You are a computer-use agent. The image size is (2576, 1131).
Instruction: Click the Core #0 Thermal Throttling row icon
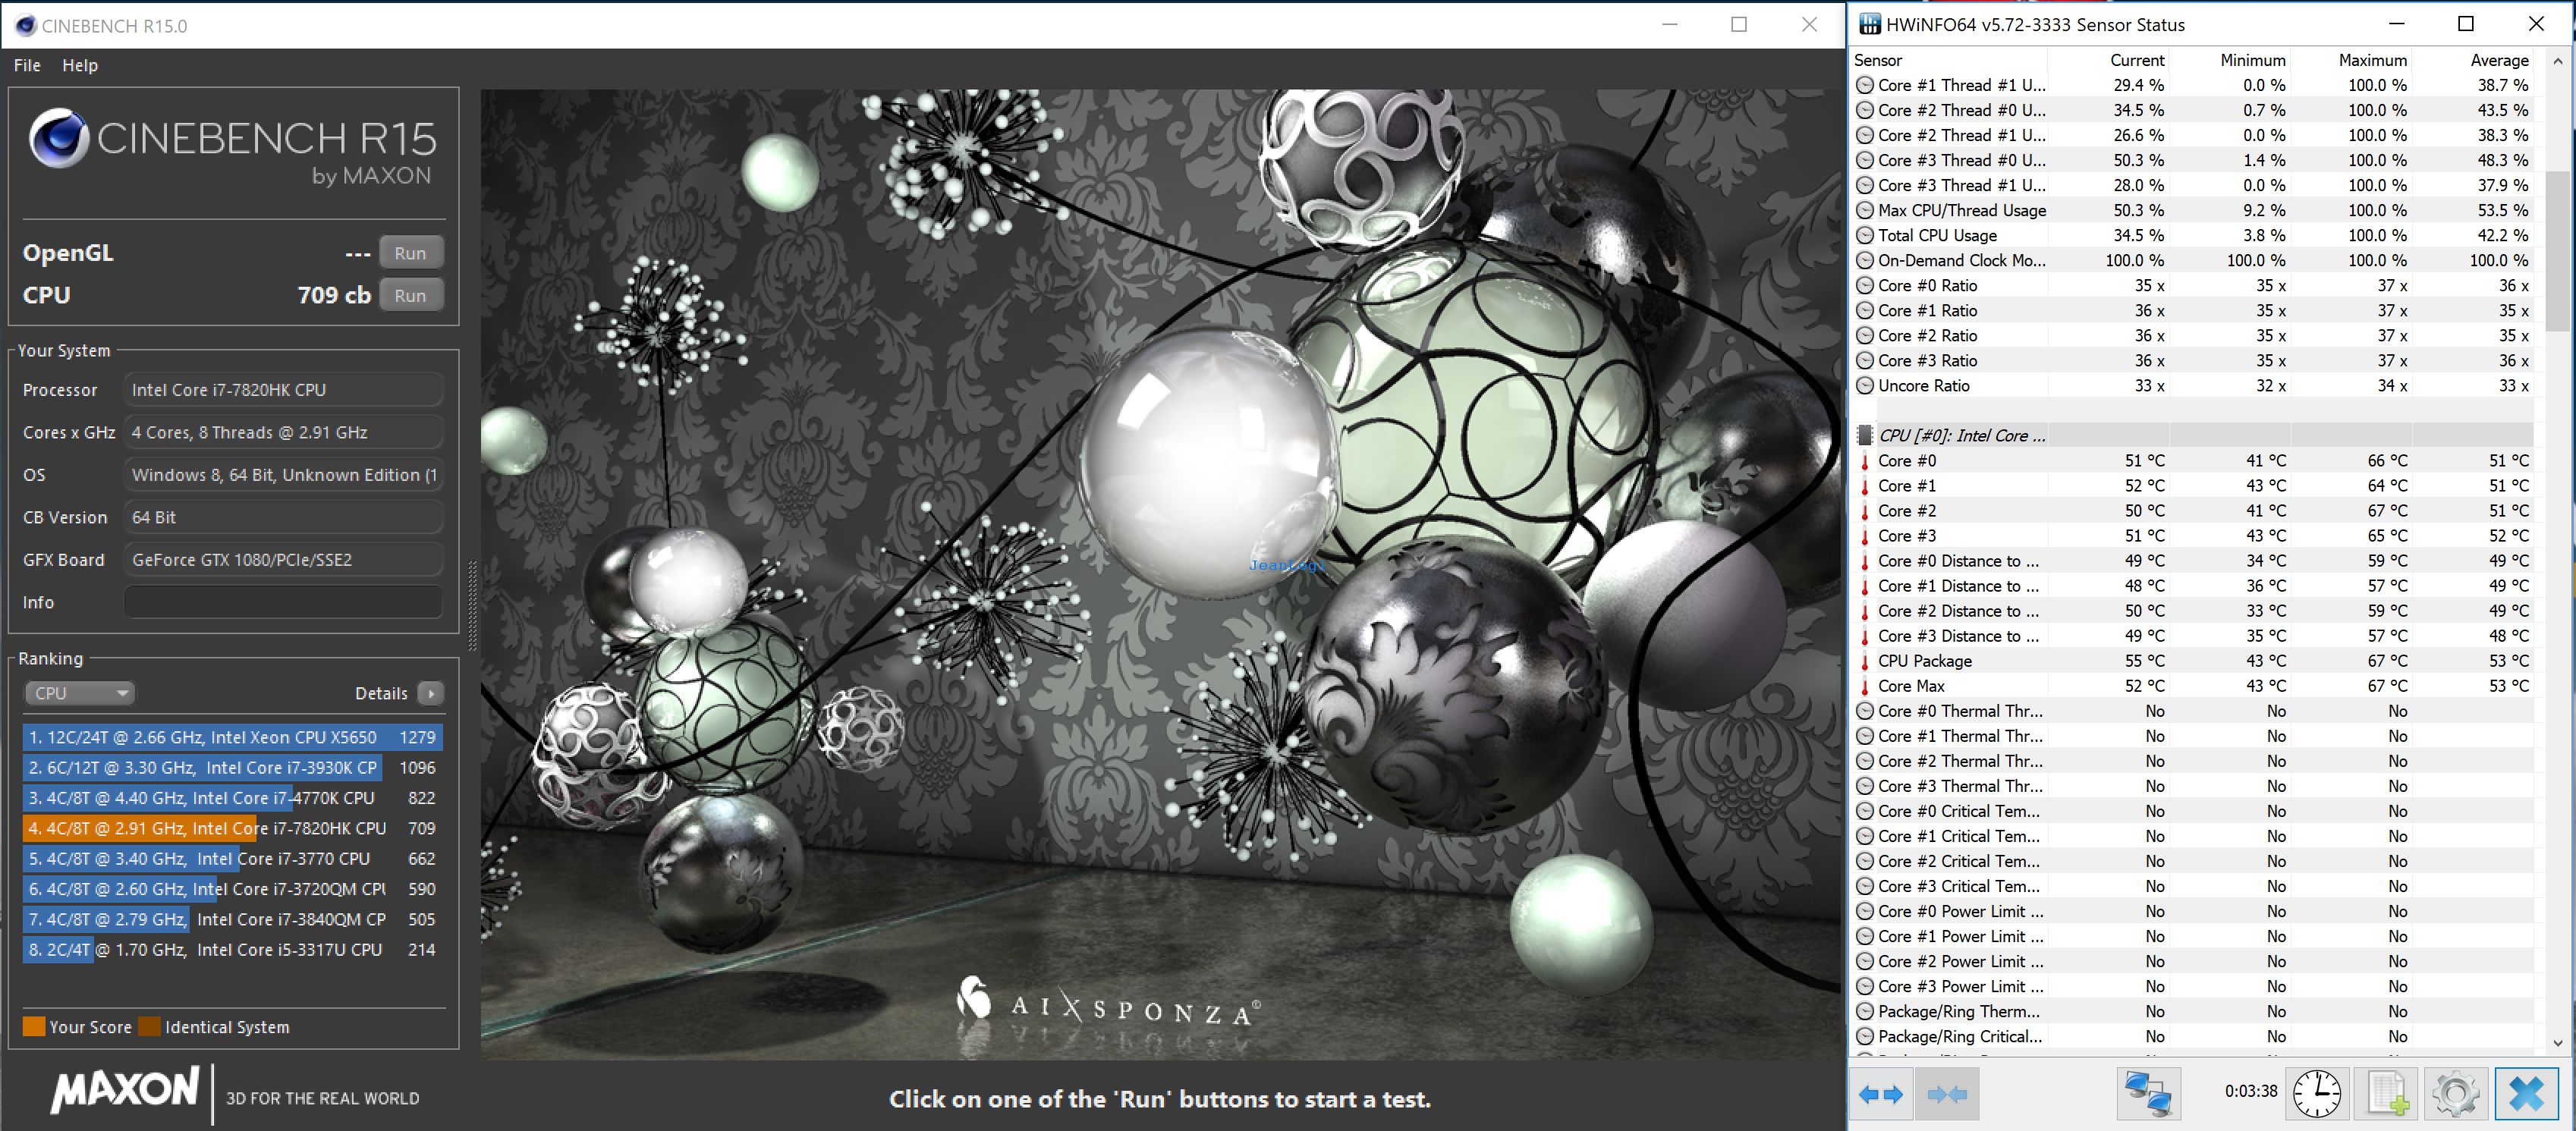tap(1864, 711)
